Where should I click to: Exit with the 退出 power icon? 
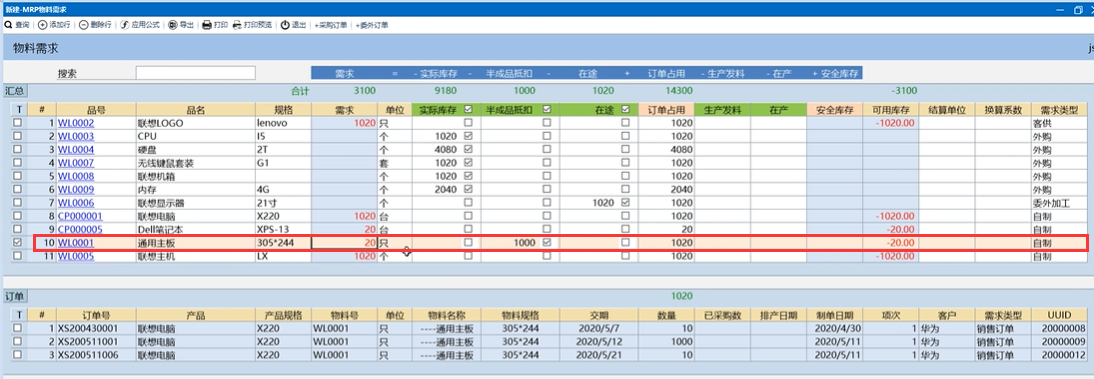293,25
